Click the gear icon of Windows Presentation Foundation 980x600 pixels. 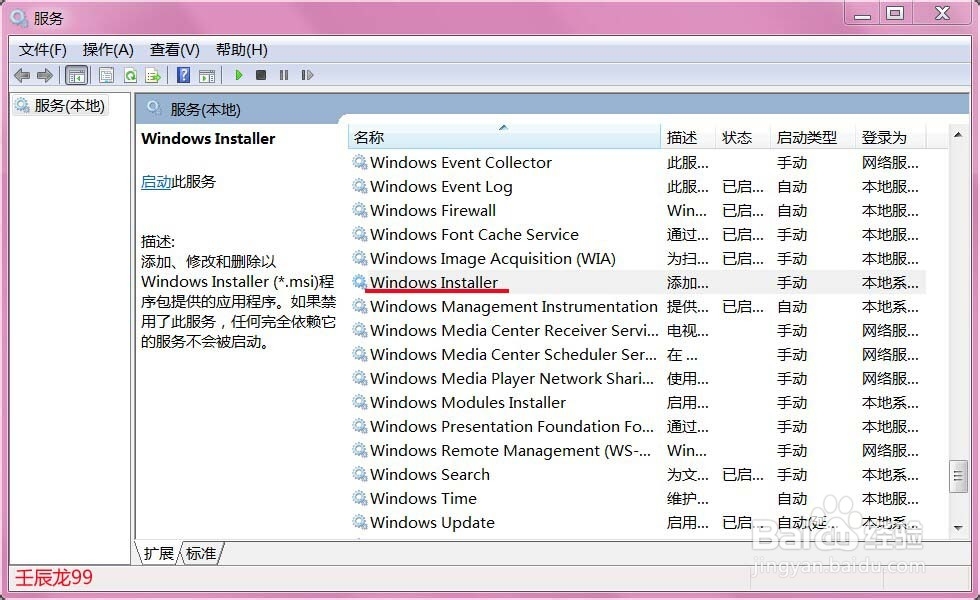[359, 426]
